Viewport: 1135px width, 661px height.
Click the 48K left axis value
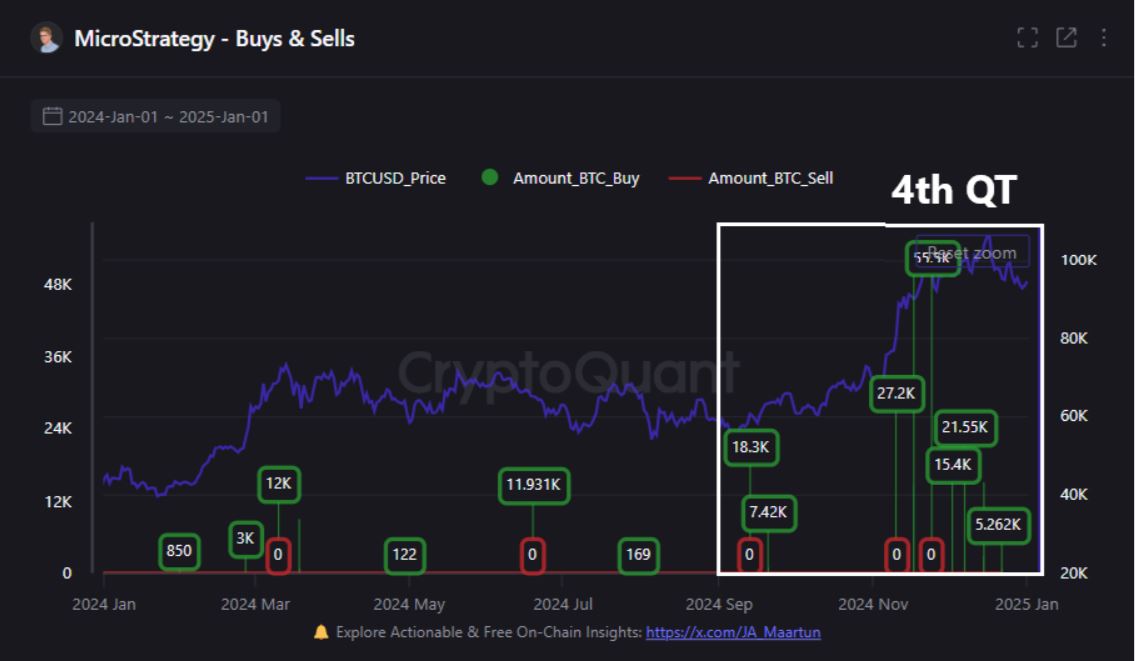pyautogui.click(x=58, y=285)
